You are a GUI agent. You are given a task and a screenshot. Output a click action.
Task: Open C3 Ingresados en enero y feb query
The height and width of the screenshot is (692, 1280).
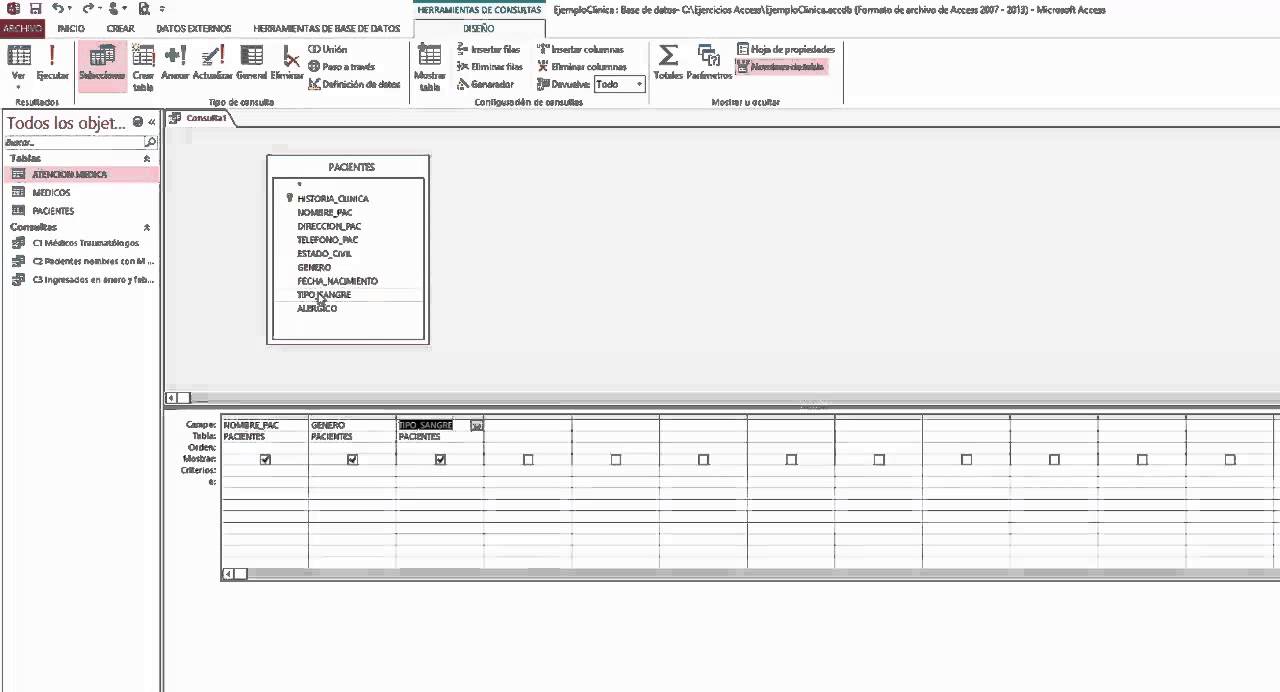(x=81, y=280)
